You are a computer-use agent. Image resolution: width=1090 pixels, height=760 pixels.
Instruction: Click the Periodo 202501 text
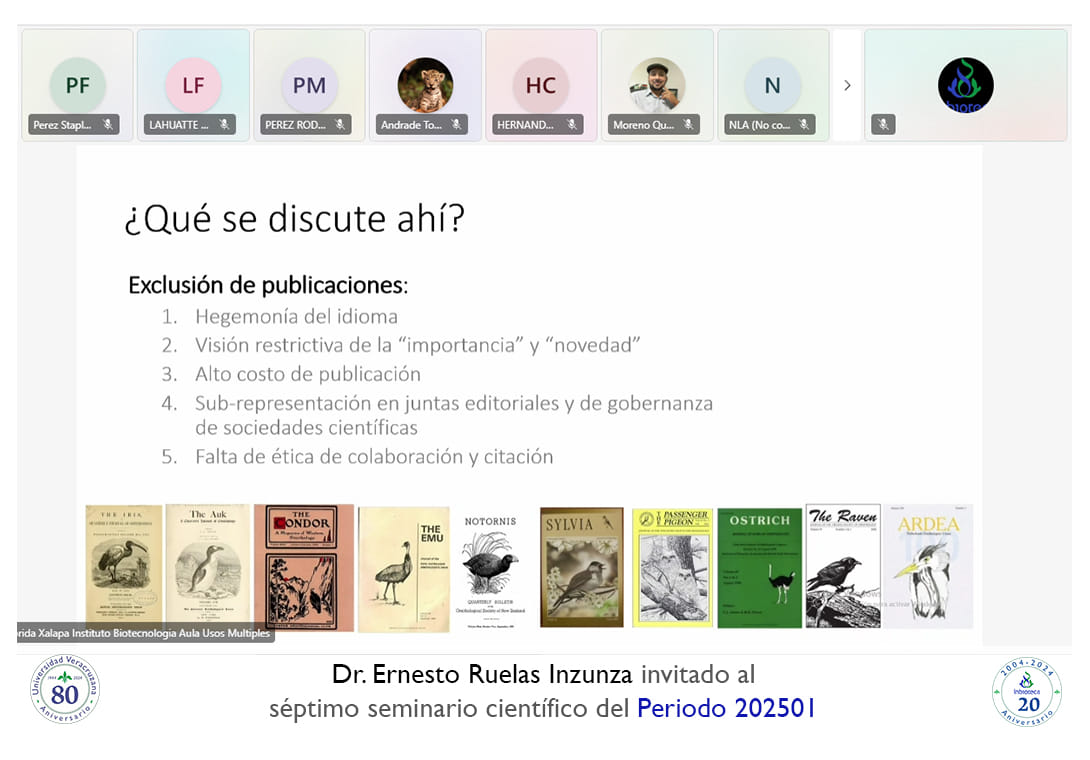[726, 708]
